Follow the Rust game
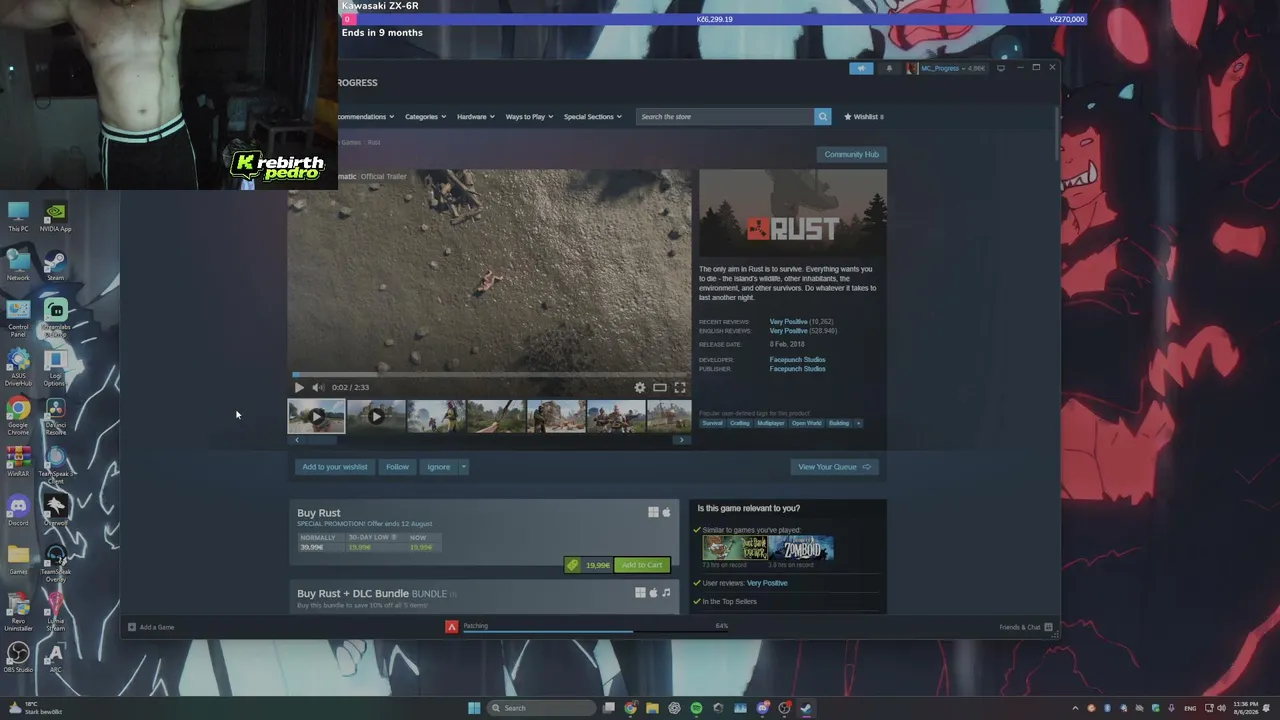 397,467
